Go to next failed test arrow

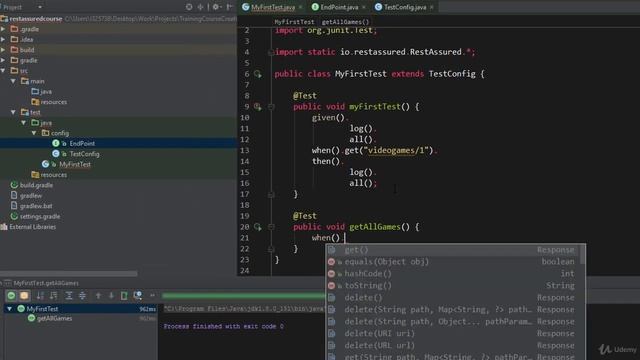coord(111,296)
